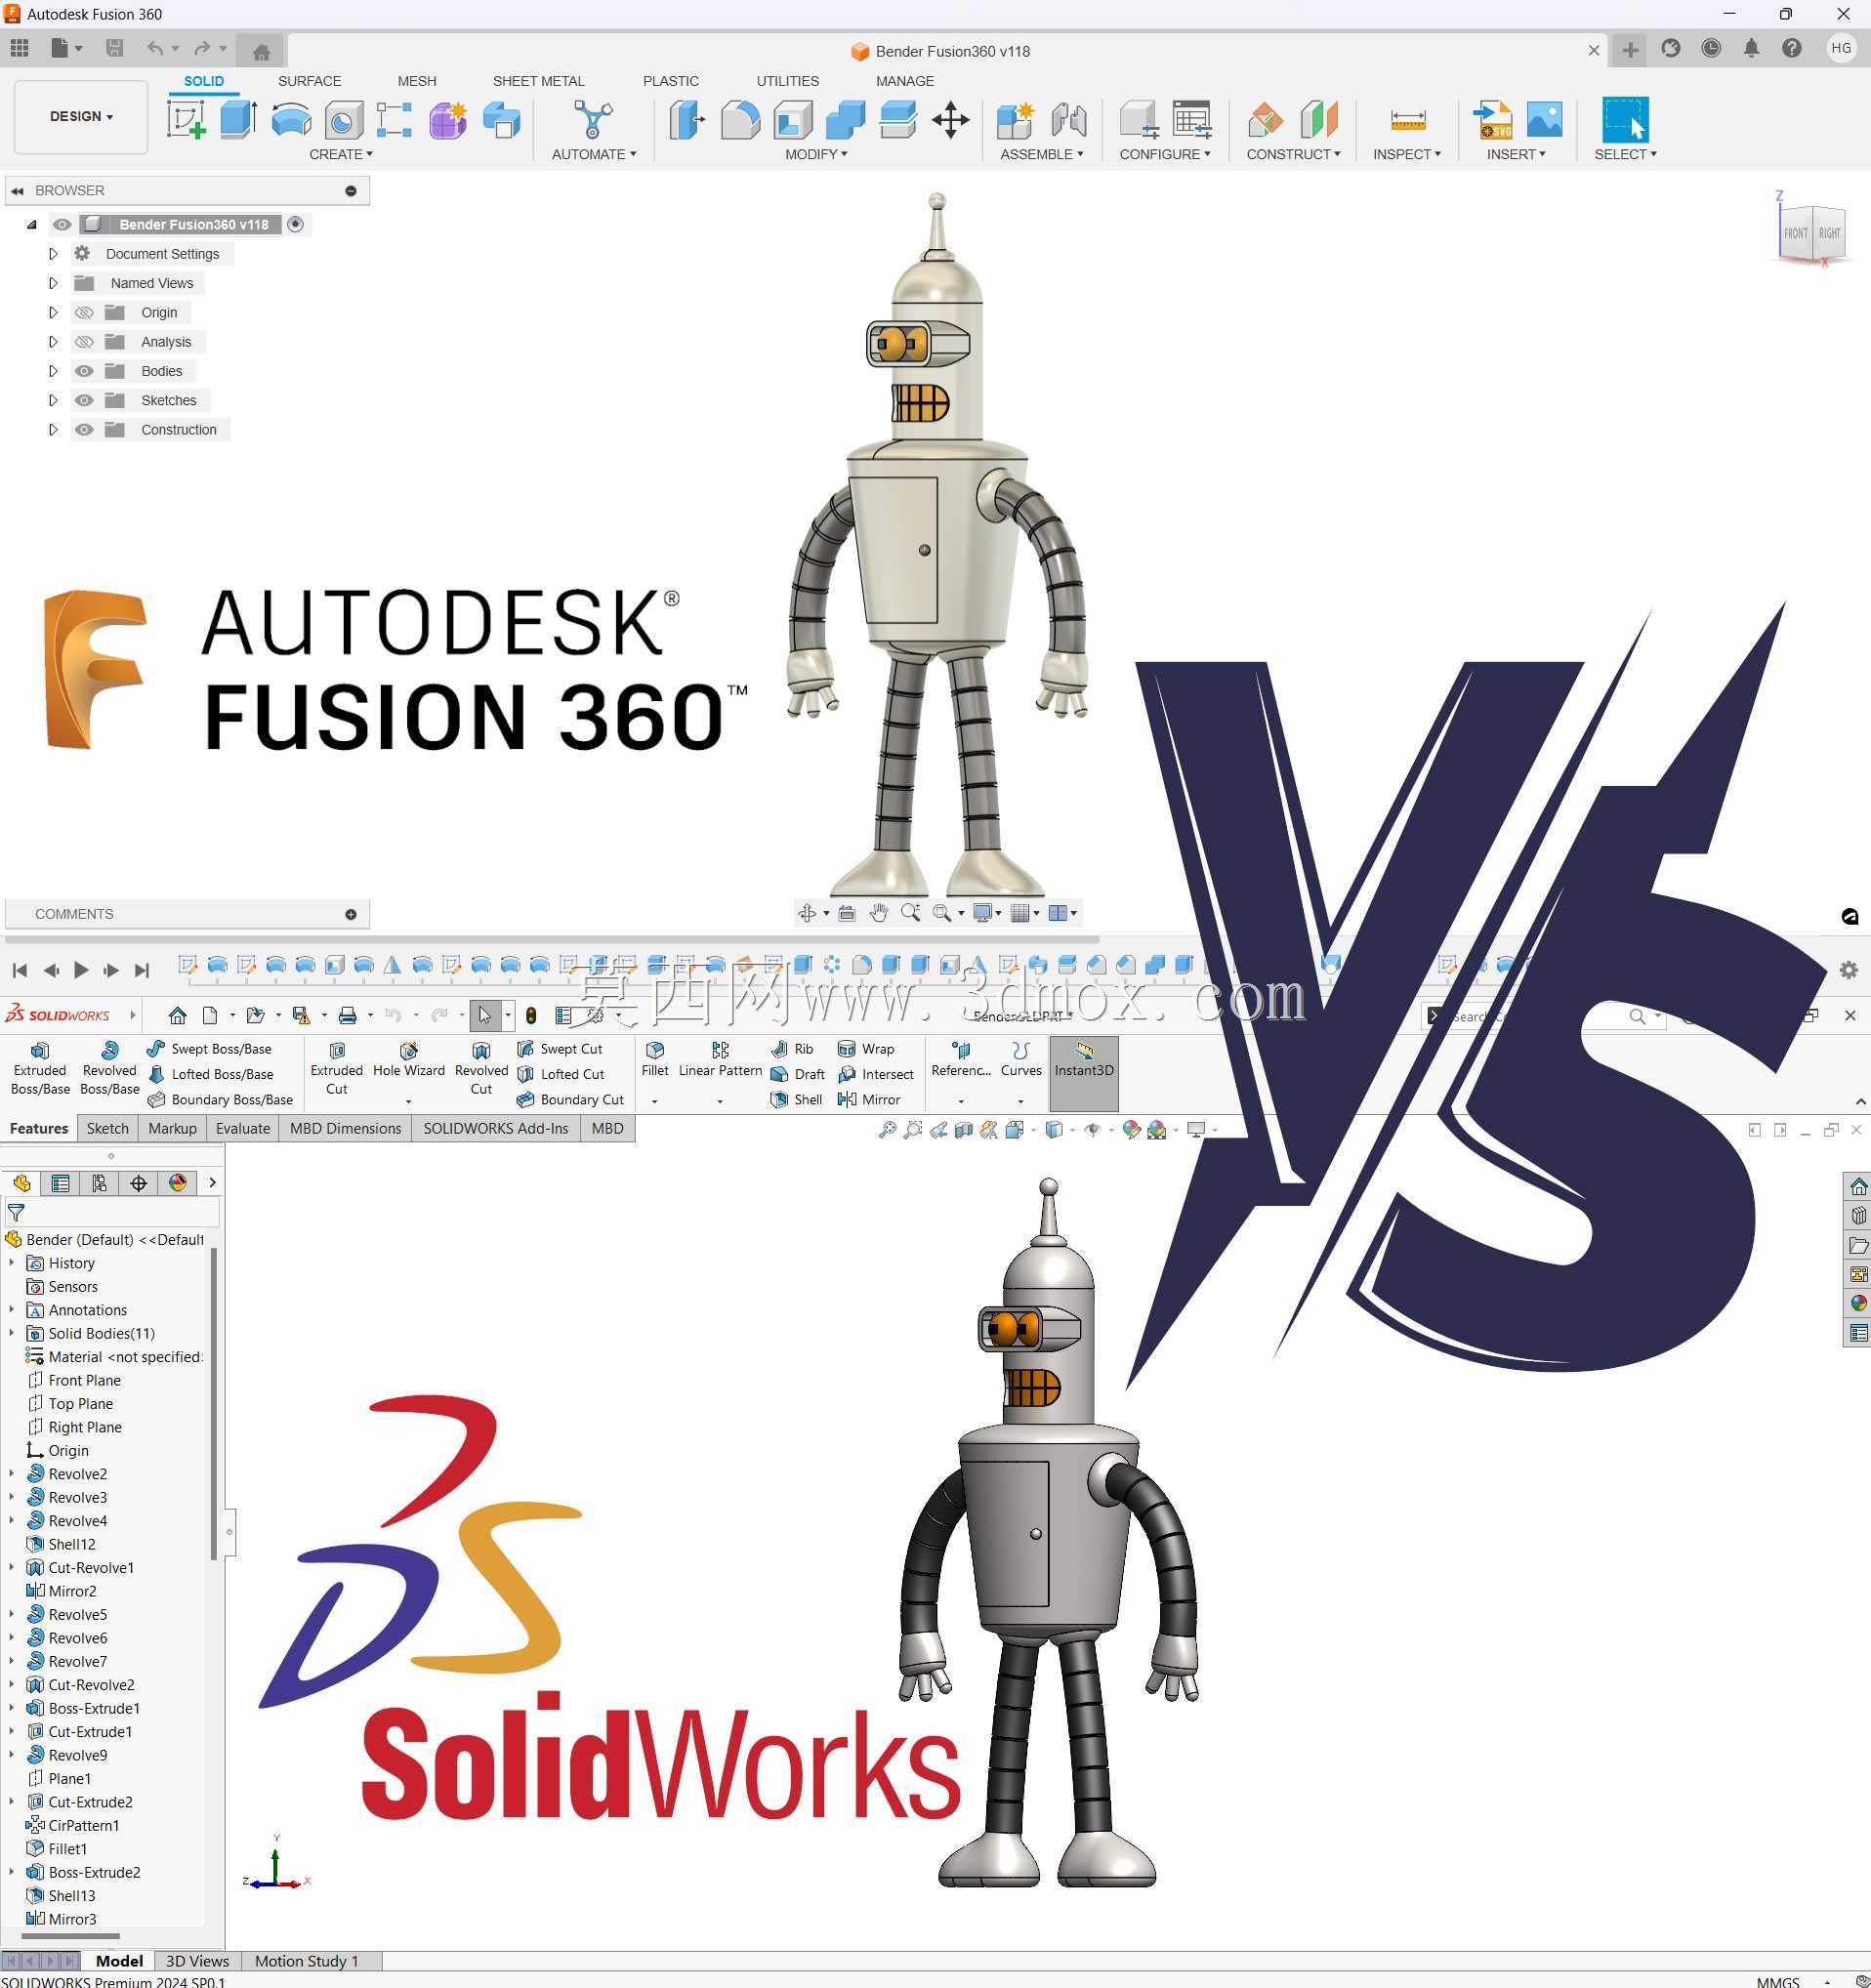Toggle visibility of Analysis folder
The width and height of the screenshot is (1871, 1988).
click(85, 342)
